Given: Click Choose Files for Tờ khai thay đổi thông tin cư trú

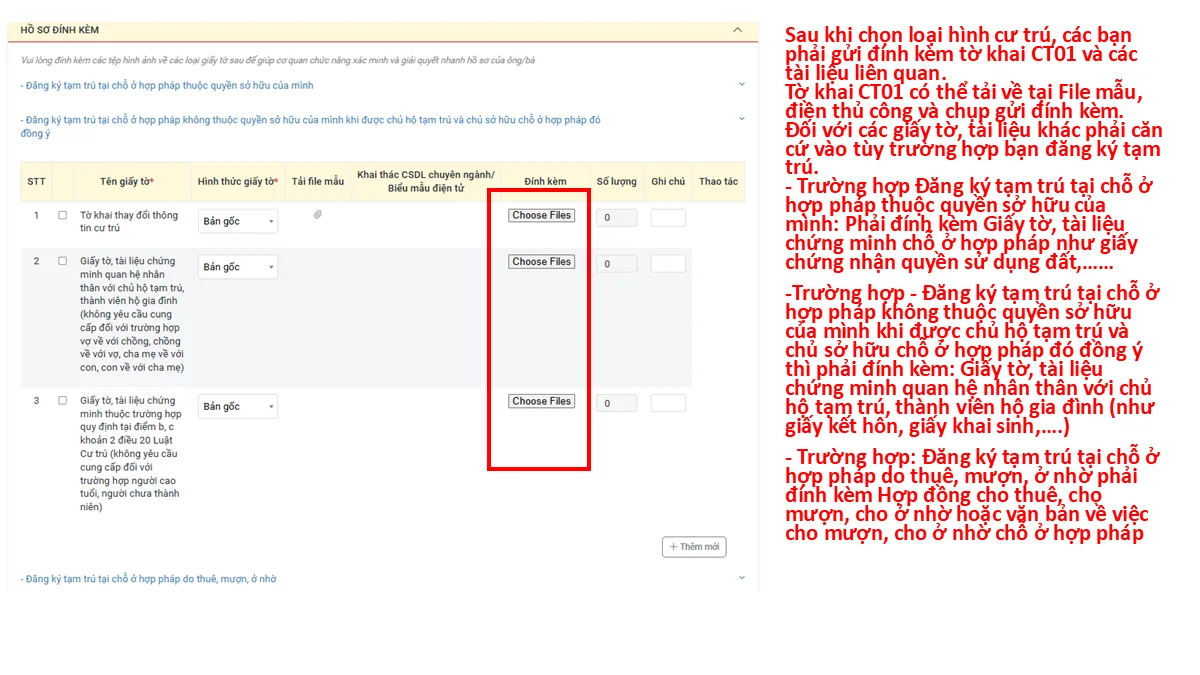Looking at the screenshot, I should click(541, 215).
